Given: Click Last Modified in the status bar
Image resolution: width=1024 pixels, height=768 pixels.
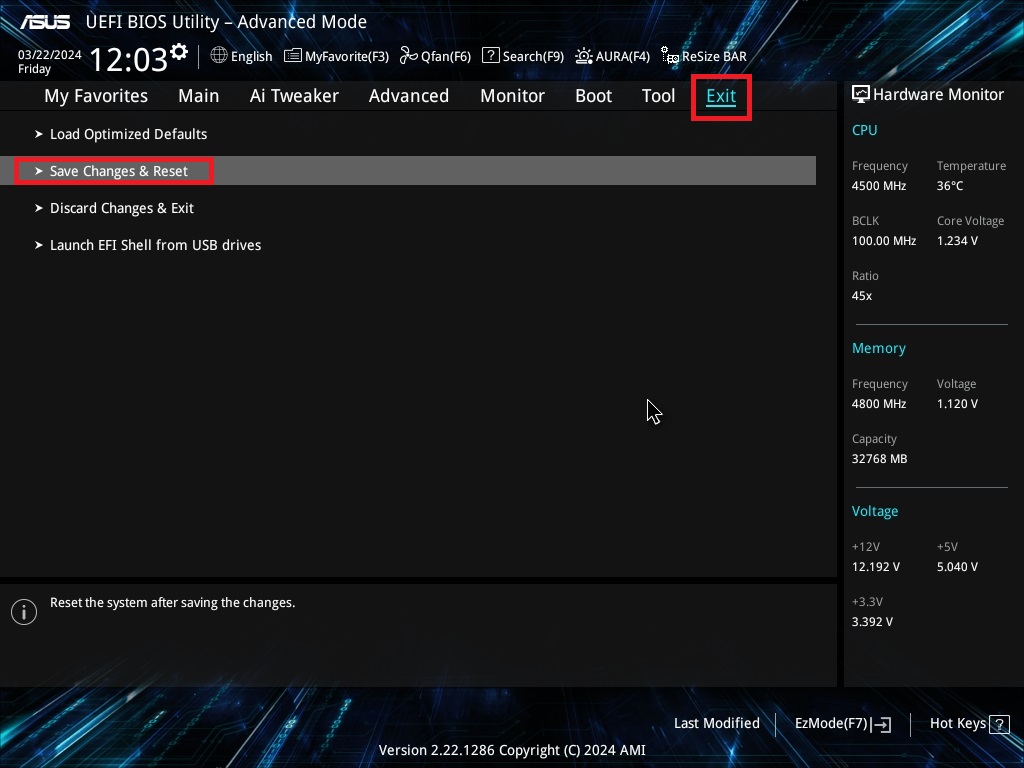Looking at the screenshot, I should (716, 723).
